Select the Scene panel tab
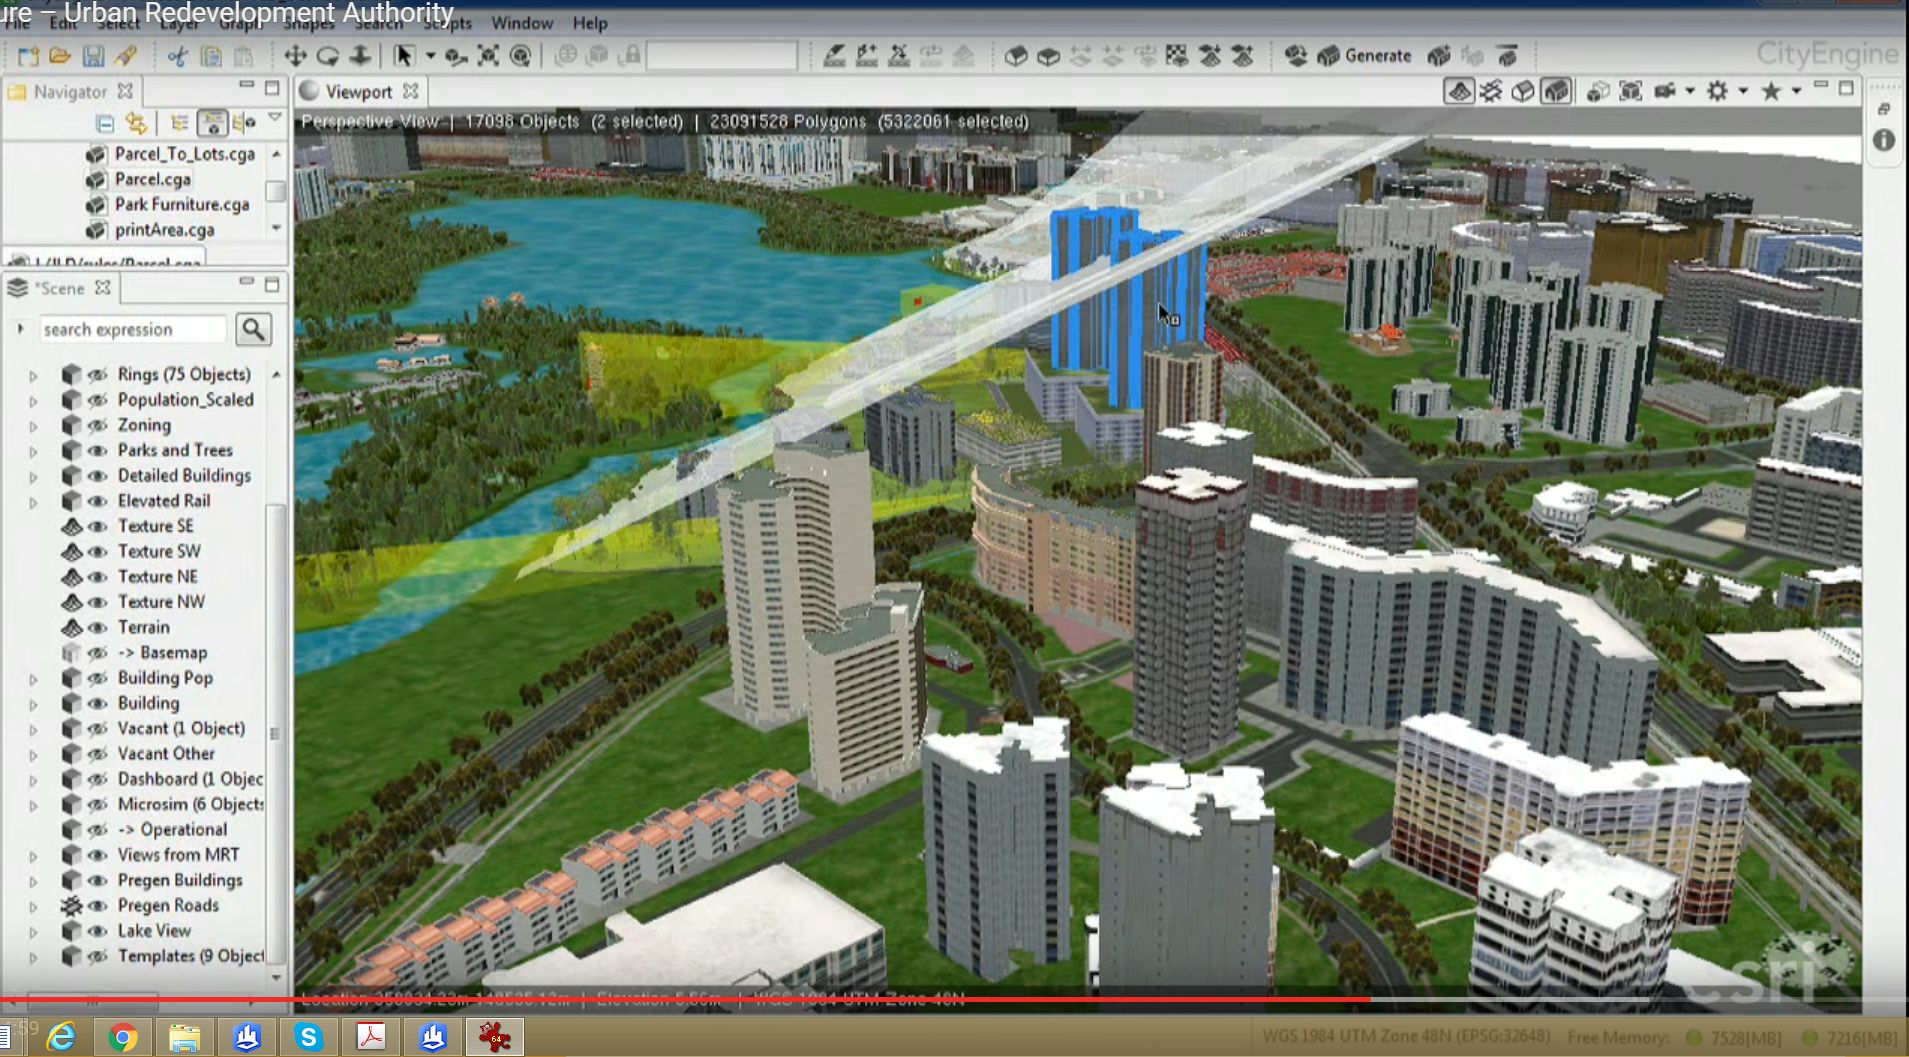The image size is (1909, 1057). (x=60, y=288)
